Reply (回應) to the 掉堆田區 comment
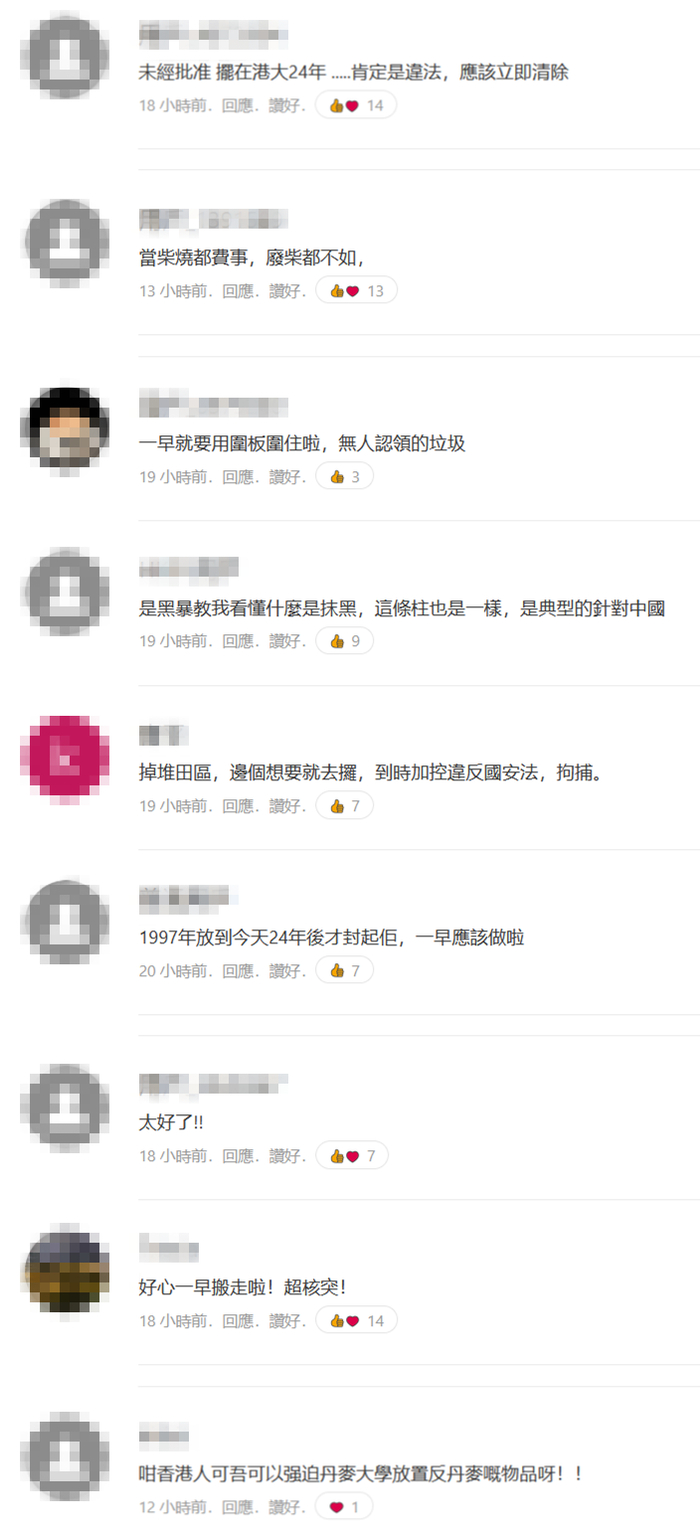The height and width of the screenshot is (1533, 700). [240, 805]
